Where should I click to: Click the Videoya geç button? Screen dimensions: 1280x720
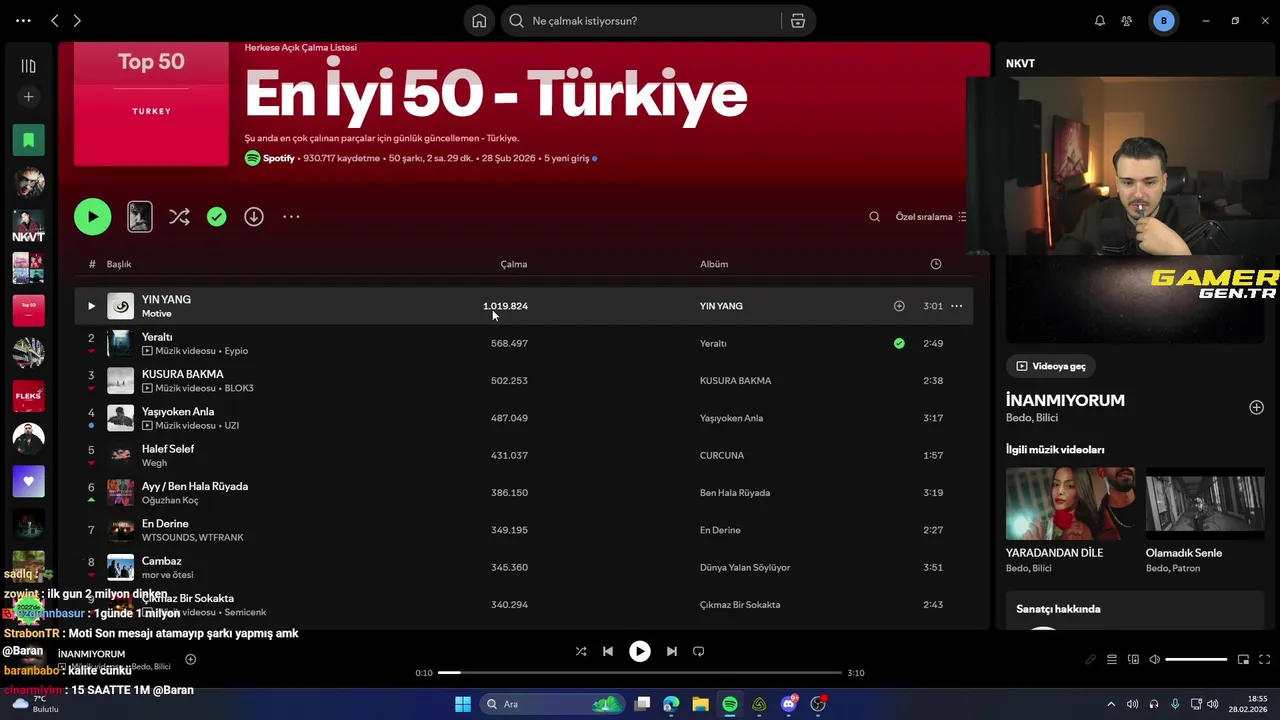1051,366
